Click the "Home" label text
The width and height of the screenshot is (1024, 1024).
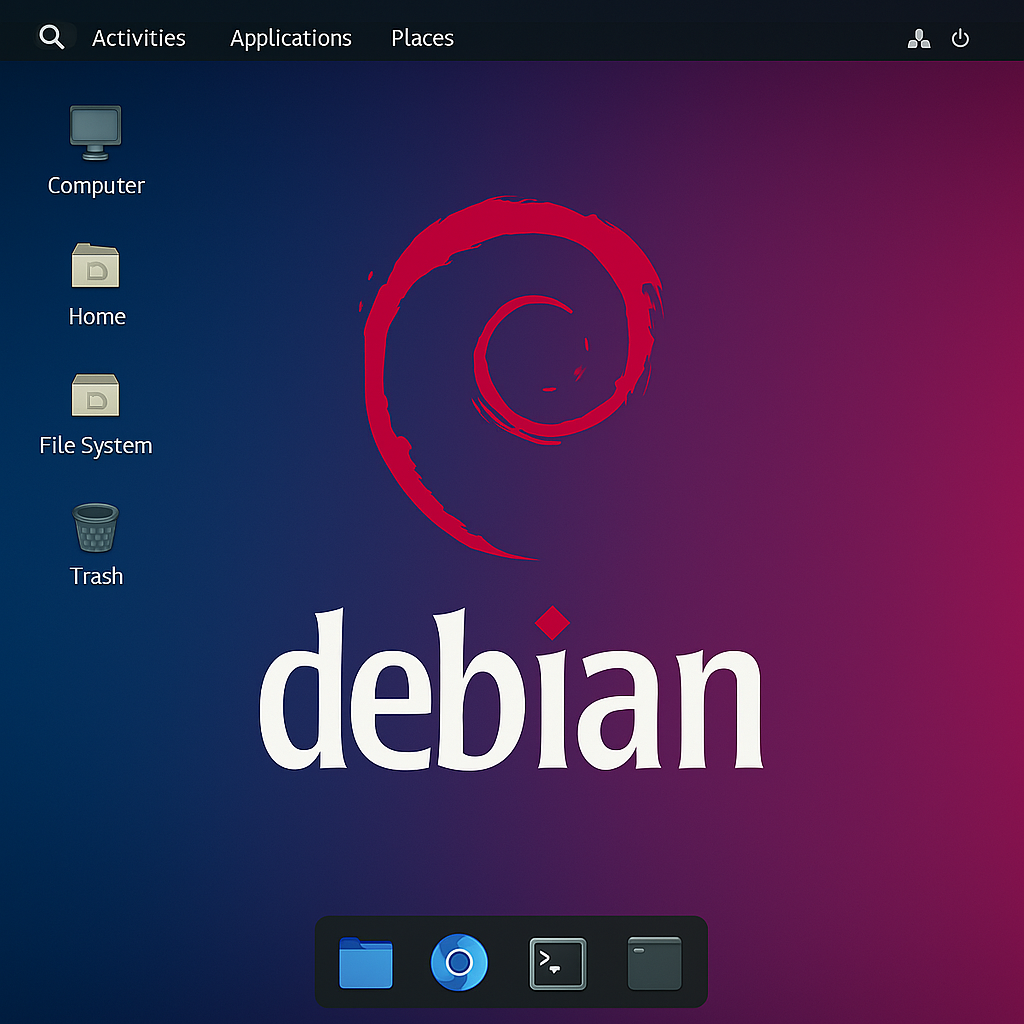click(x=97, y=317)
